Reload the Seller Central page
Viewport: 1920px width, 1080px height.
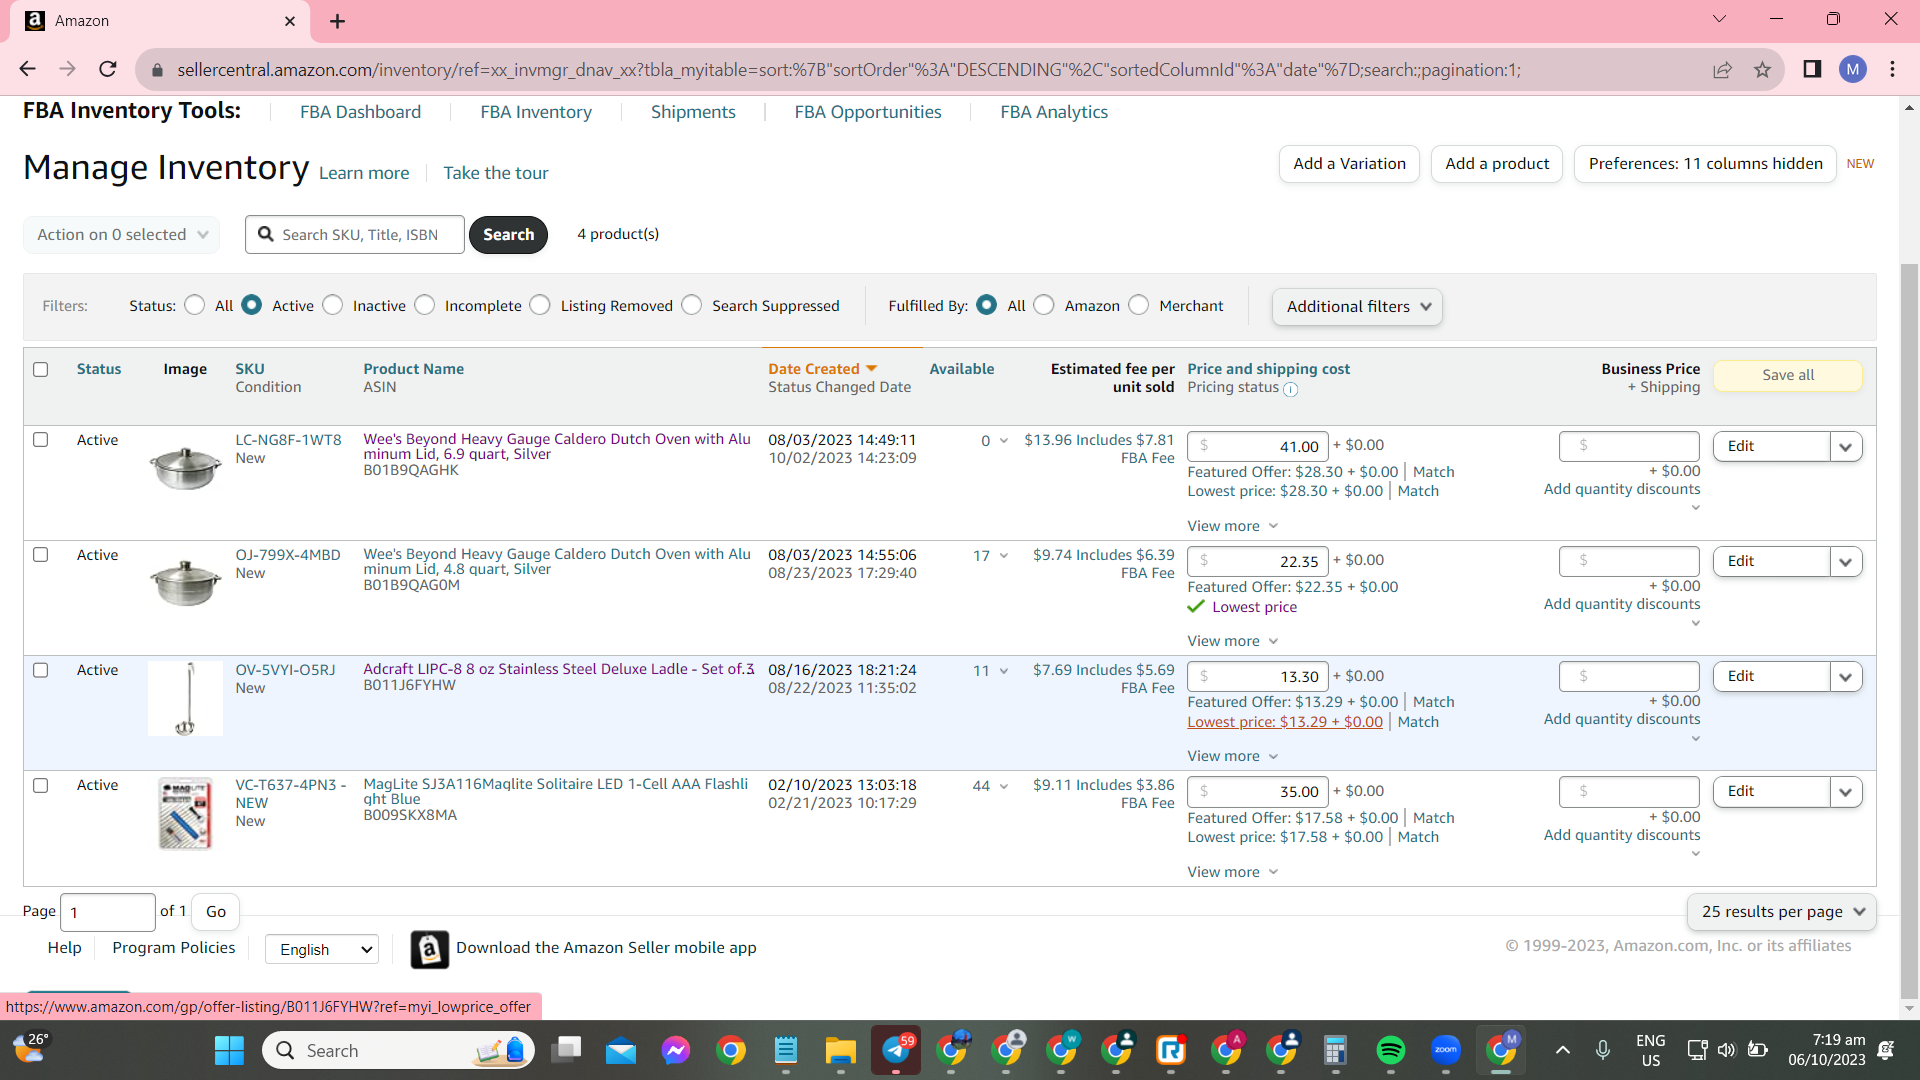108,69
